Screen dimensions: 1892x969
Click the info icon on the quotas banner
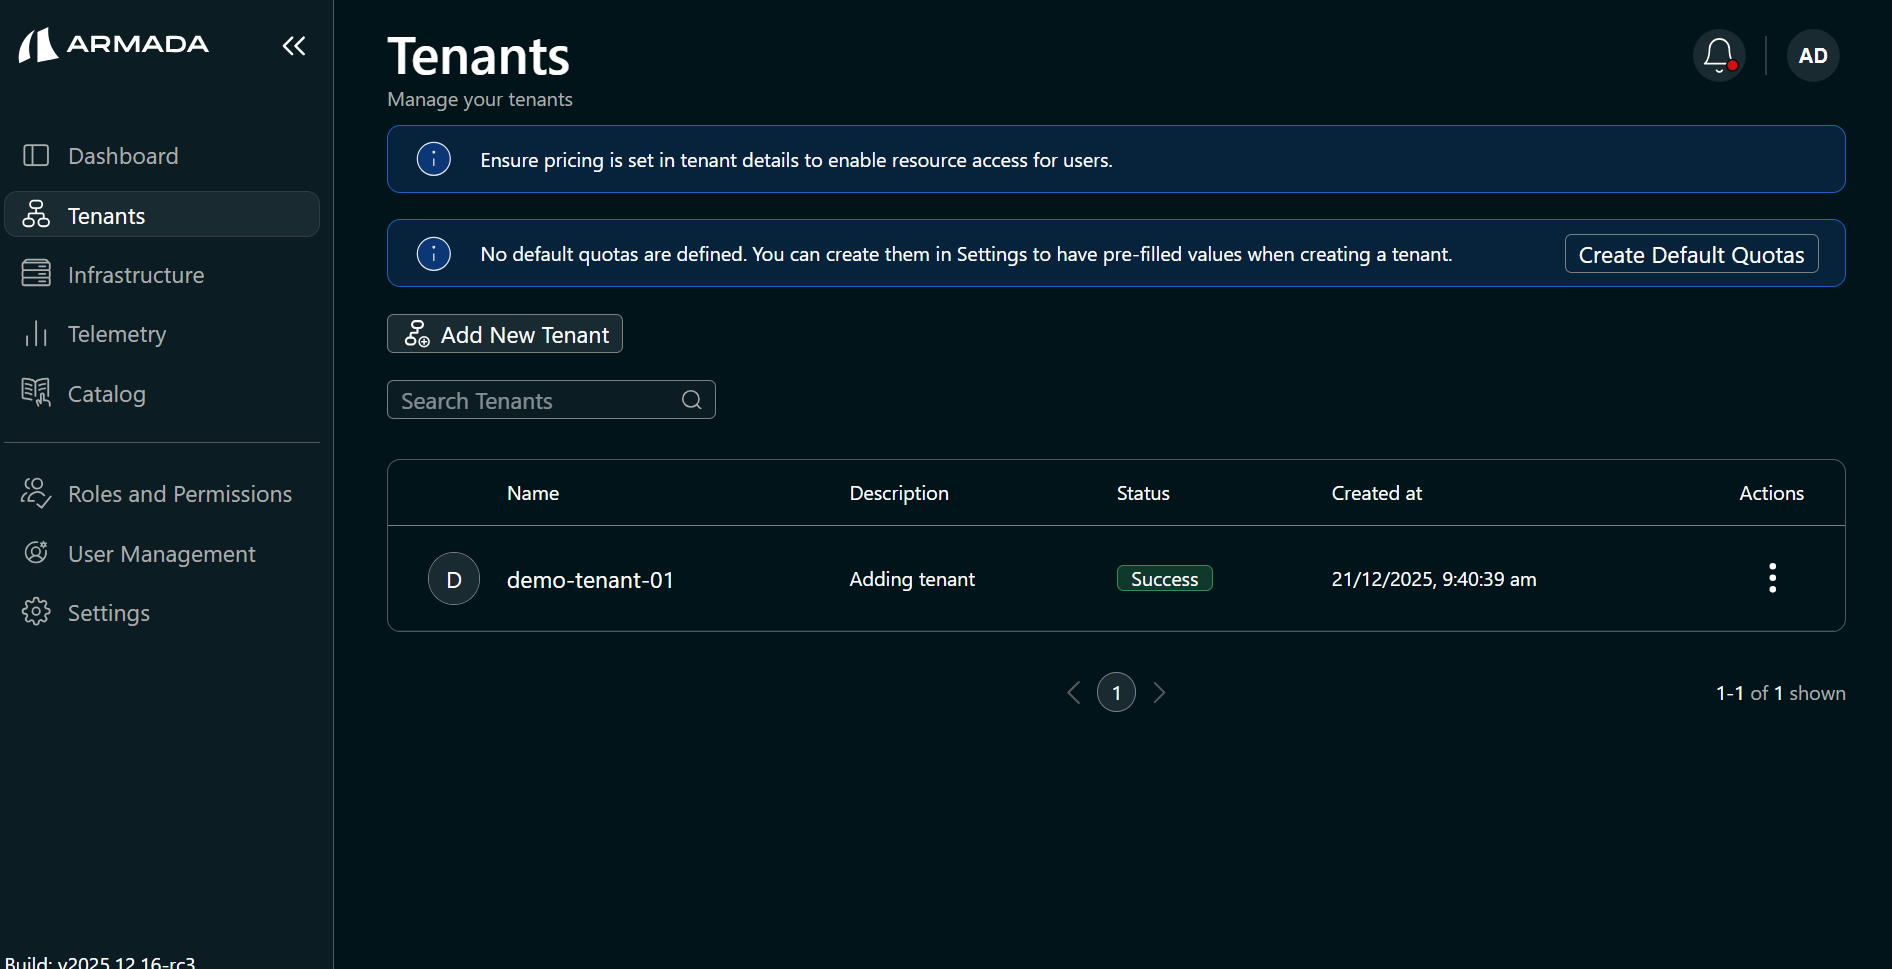coord(433,253)
